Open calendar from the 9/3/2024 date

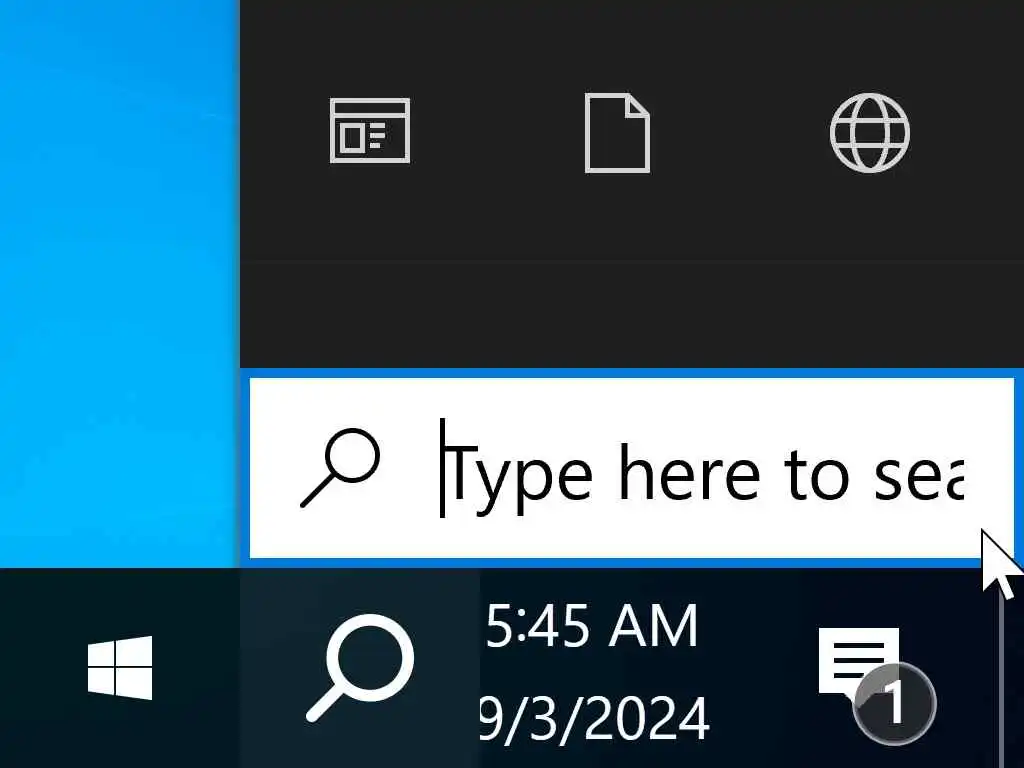(595, 718)
